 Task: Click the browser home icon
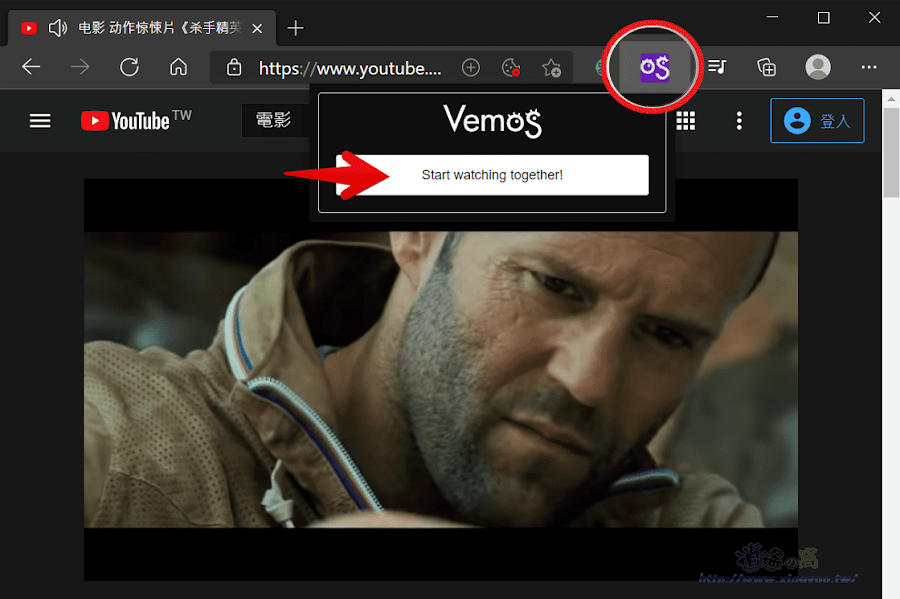[x=178, y=67]
